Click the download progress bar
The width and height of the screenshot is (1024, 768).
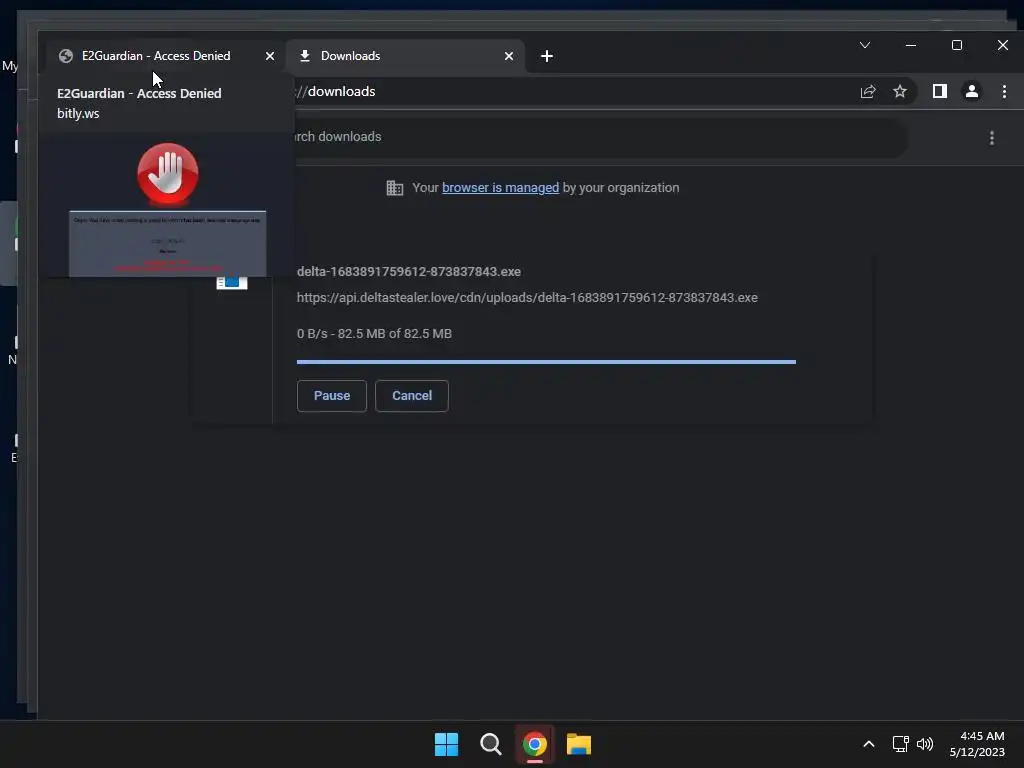click(x=546, y=361)
